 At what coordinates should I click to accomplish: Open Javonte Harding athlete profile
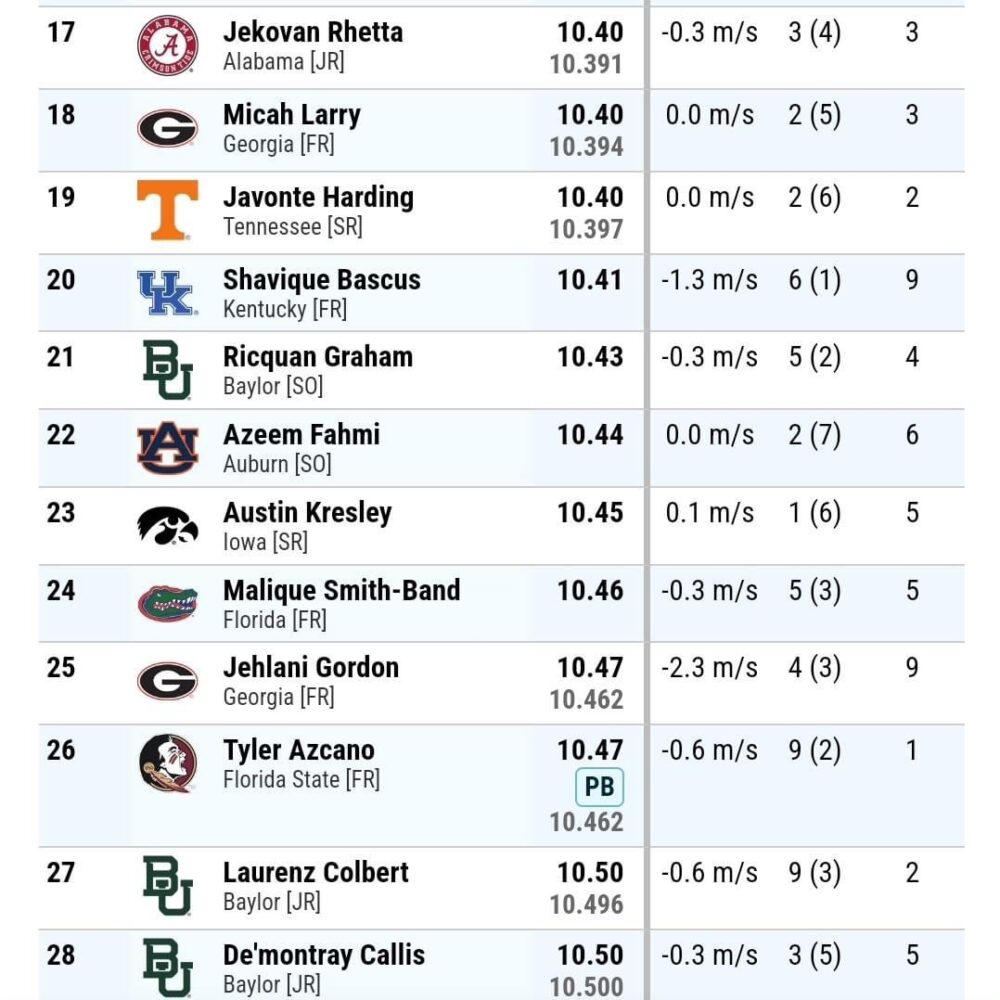click(x=318, y=197)
